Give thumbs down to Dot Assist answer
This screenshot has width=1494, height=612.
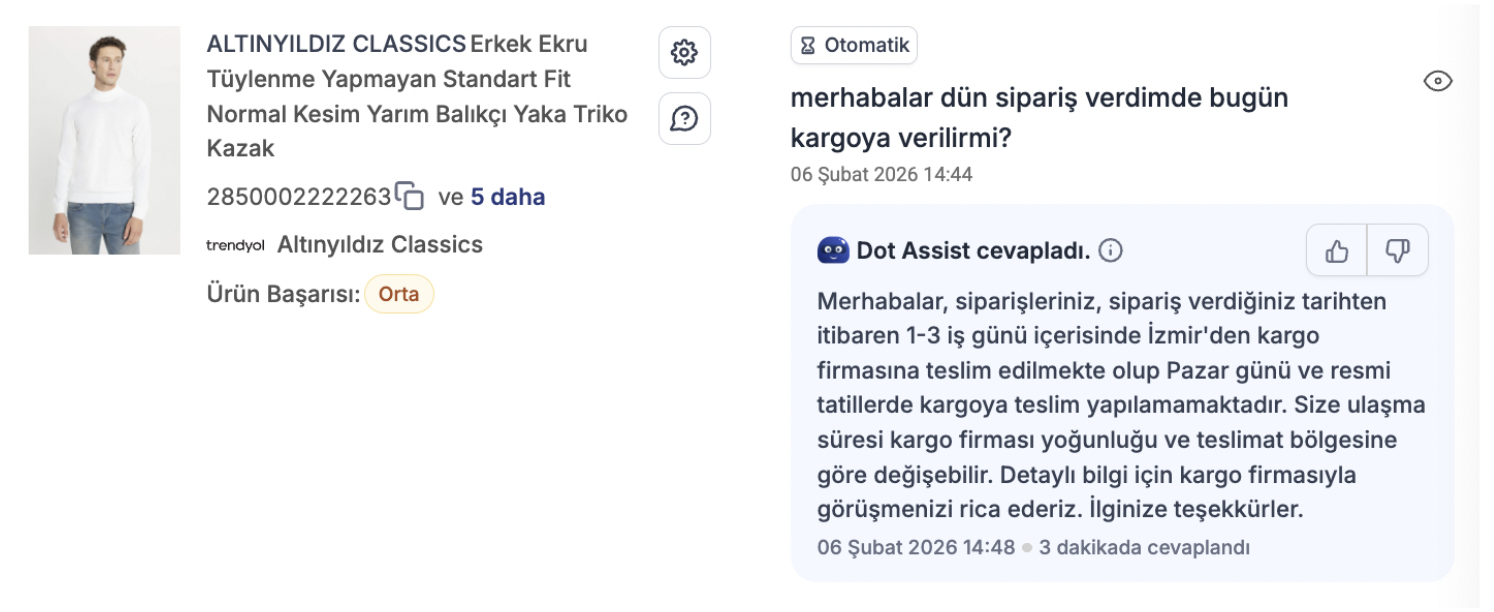pos(1397,251)
